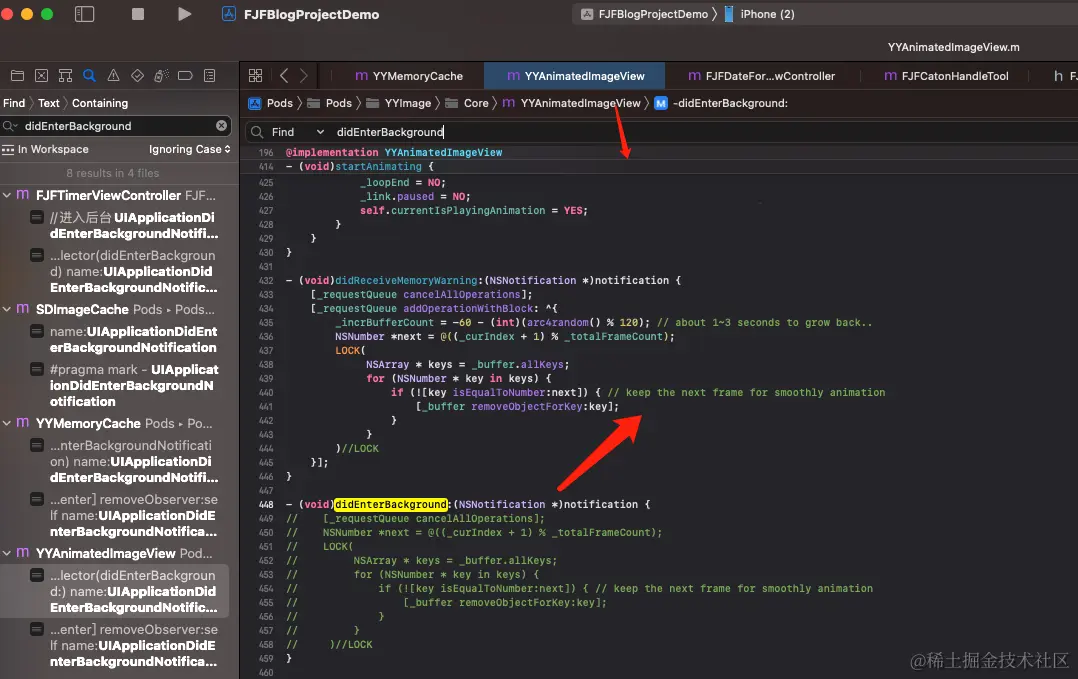Viewport: 1078px width, 679px height.
Task: Go back in editor history
Action: 284,76
